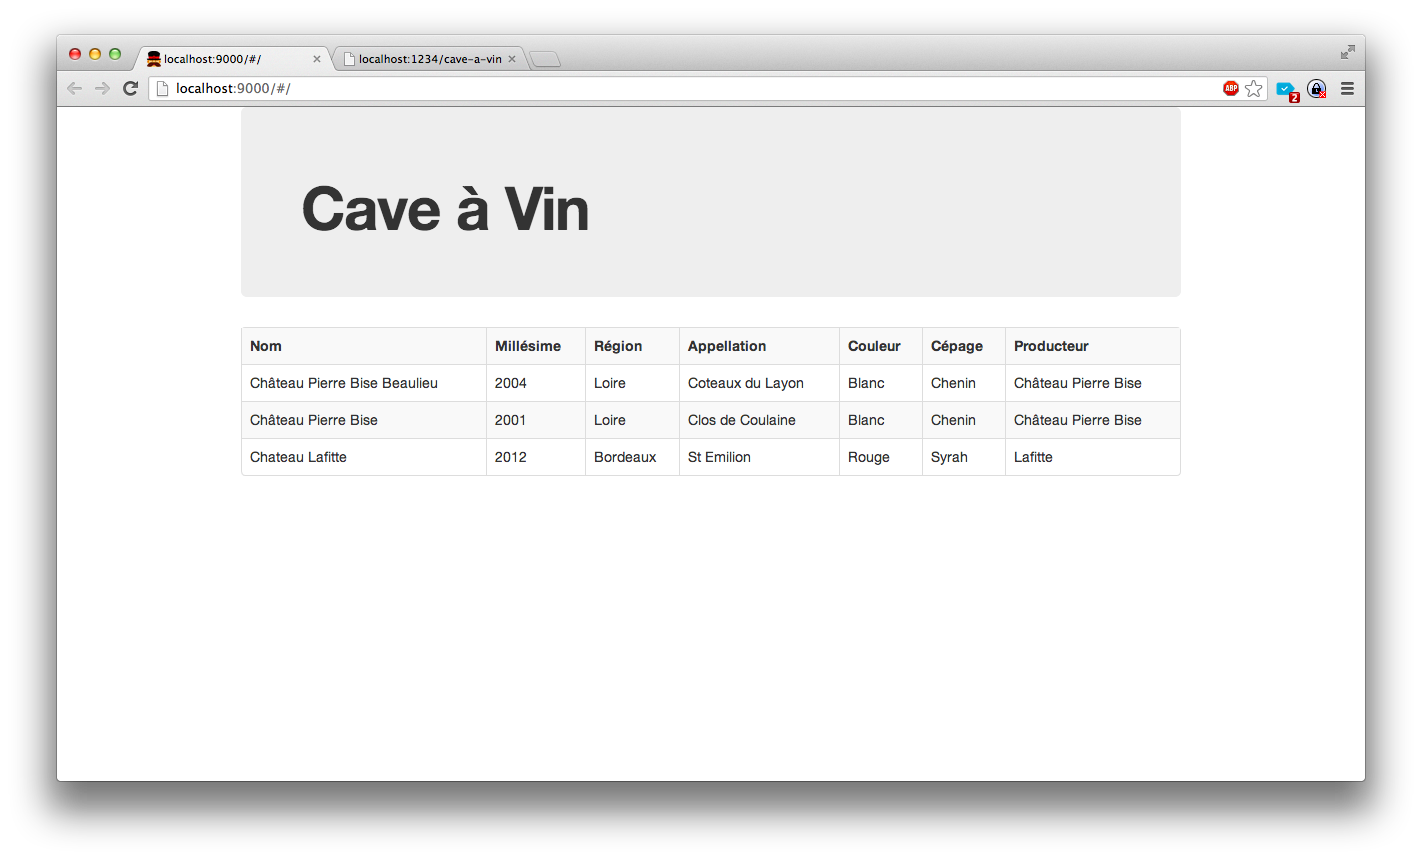The image size is (1422, 860).
Task: Click the Cépage column header
Action: pos(964,346)
